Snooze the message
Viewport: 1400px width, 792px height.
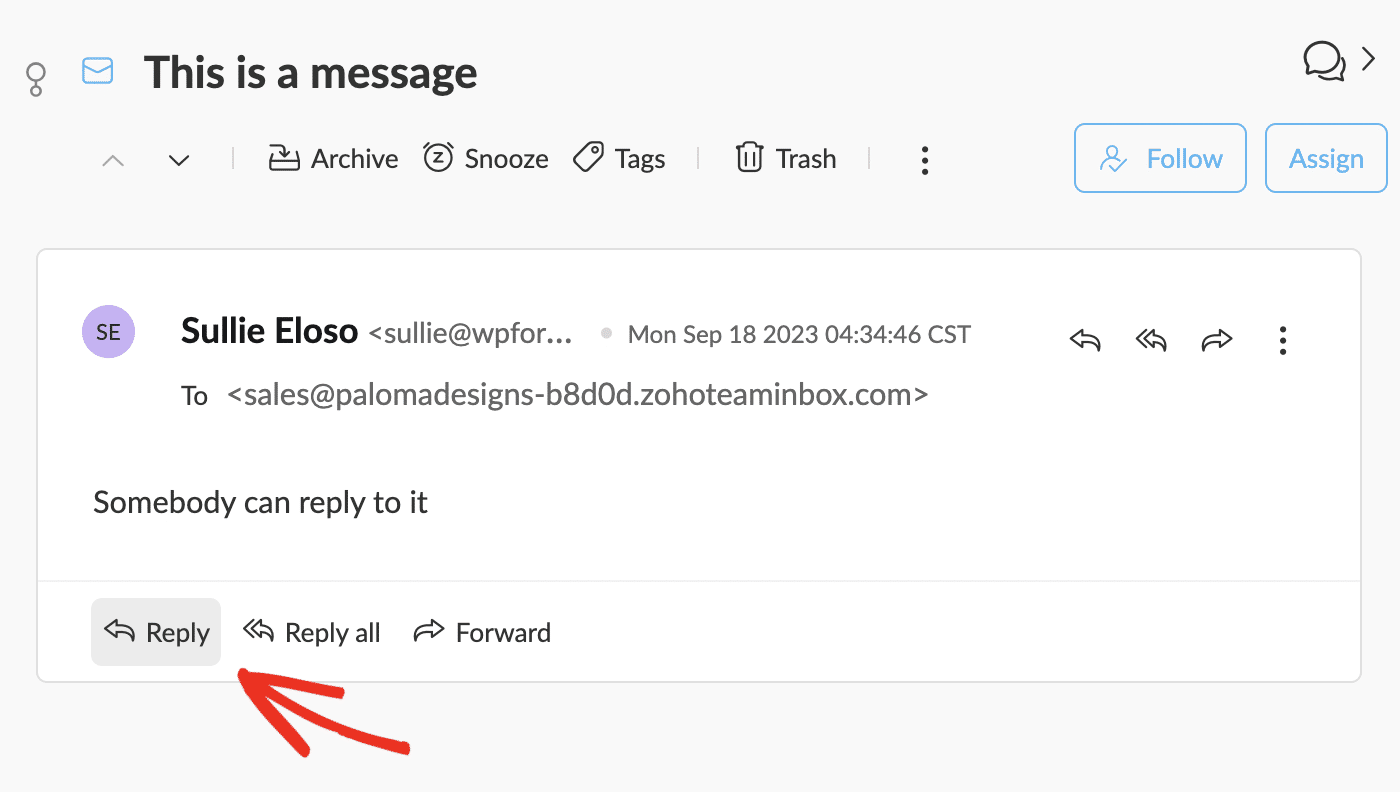(485, 158)
